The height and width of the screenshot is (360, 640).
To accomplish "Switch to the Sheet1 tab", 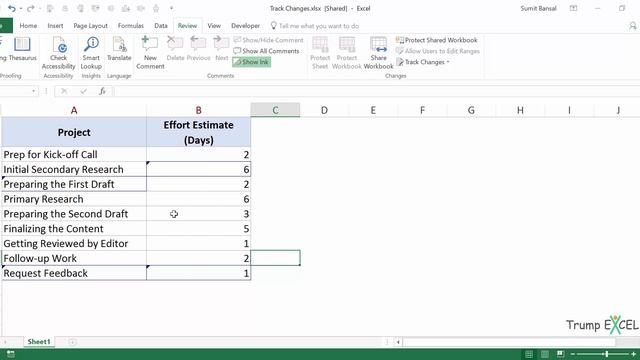I will click(39, 342).
